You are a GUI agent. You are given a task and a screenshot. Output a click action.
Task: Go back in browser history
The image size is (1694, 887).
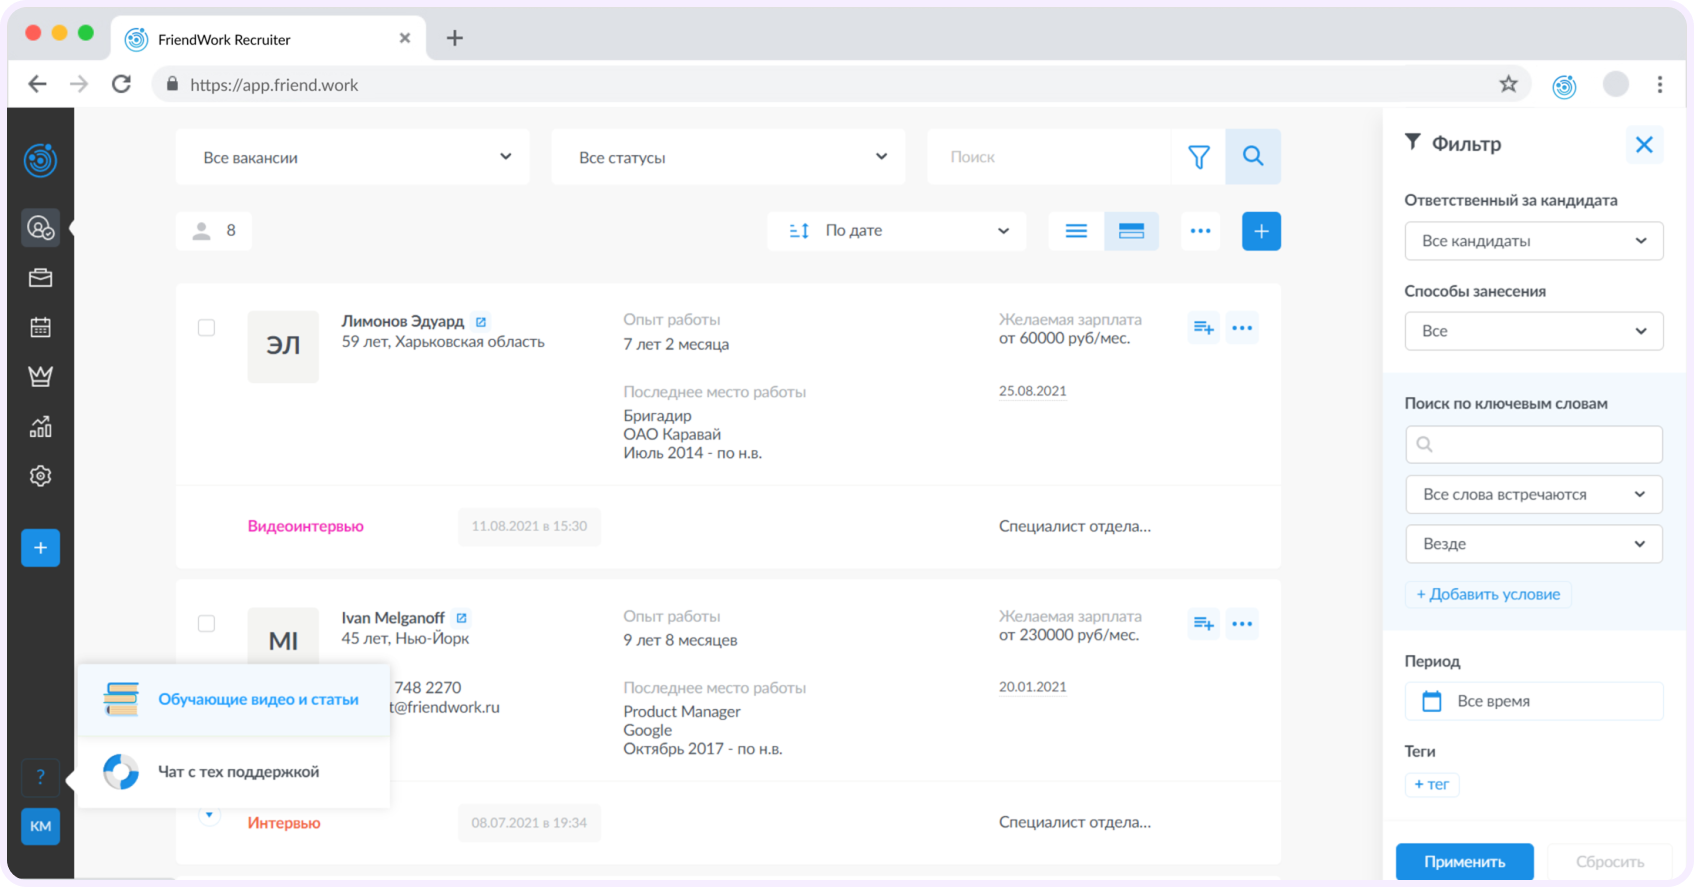37,85
